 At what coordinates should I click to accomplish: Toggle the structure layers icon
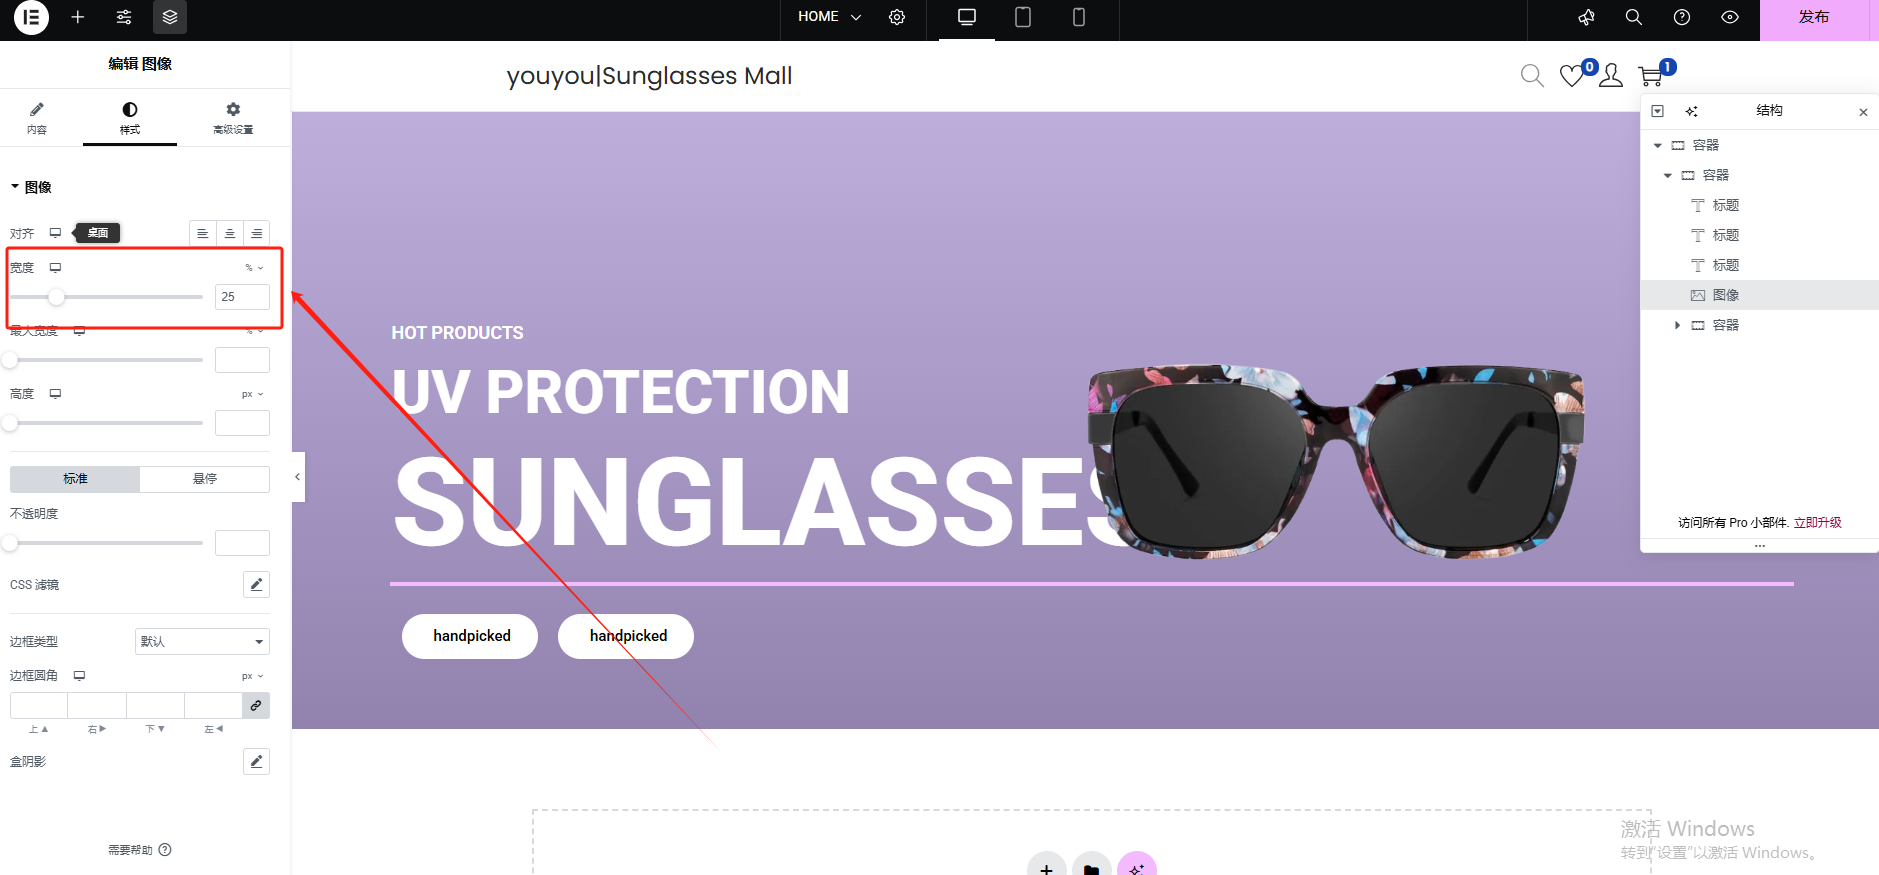pyautogui.click(x=170, y=17)
